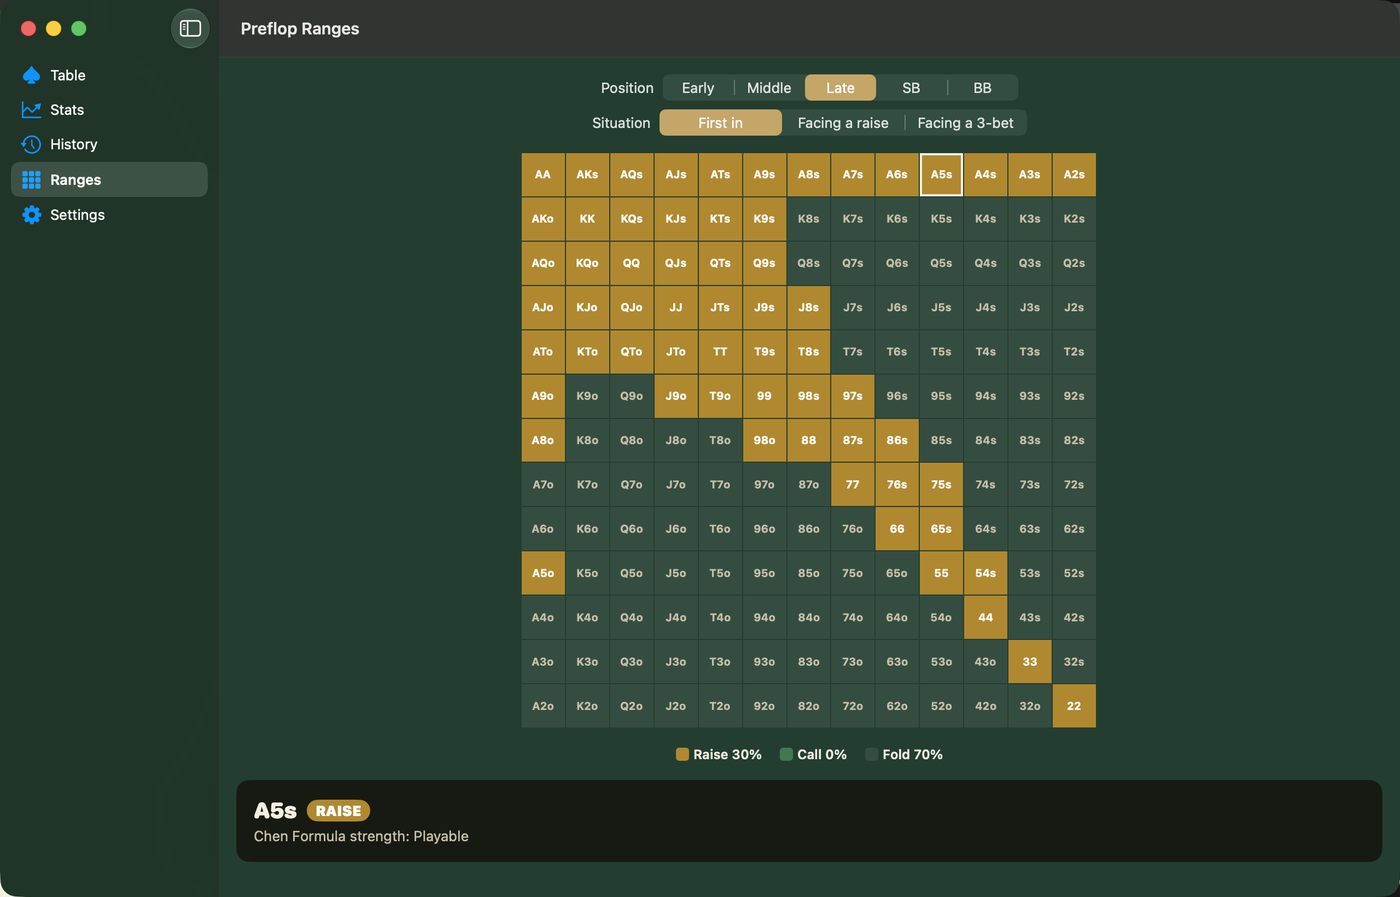The width and height of the screenshot is (1400, 897).
Task: Select the Late position tab
Action: pyautogui.click(x=840, y=88)
